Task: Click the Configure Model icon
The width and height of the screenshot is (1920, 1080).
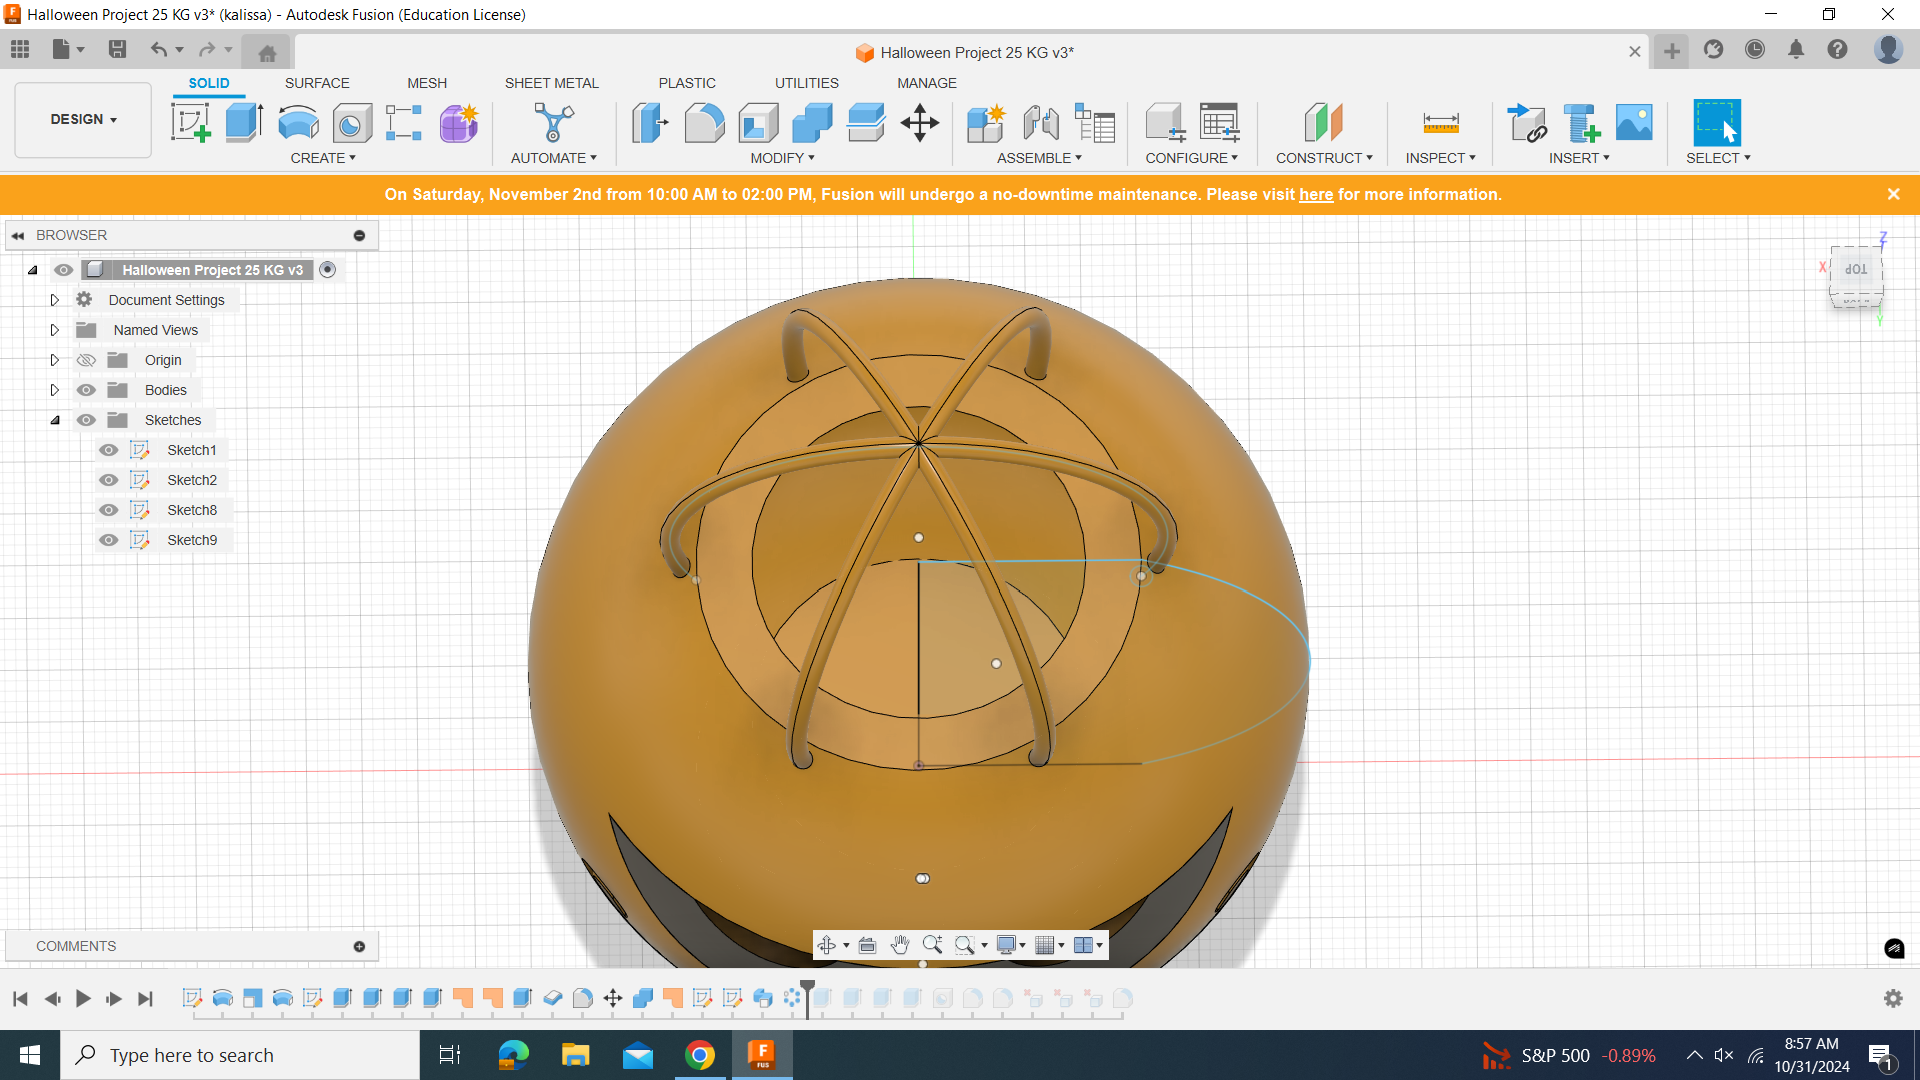Action: pyautogui.click(x=1165, y=123)
